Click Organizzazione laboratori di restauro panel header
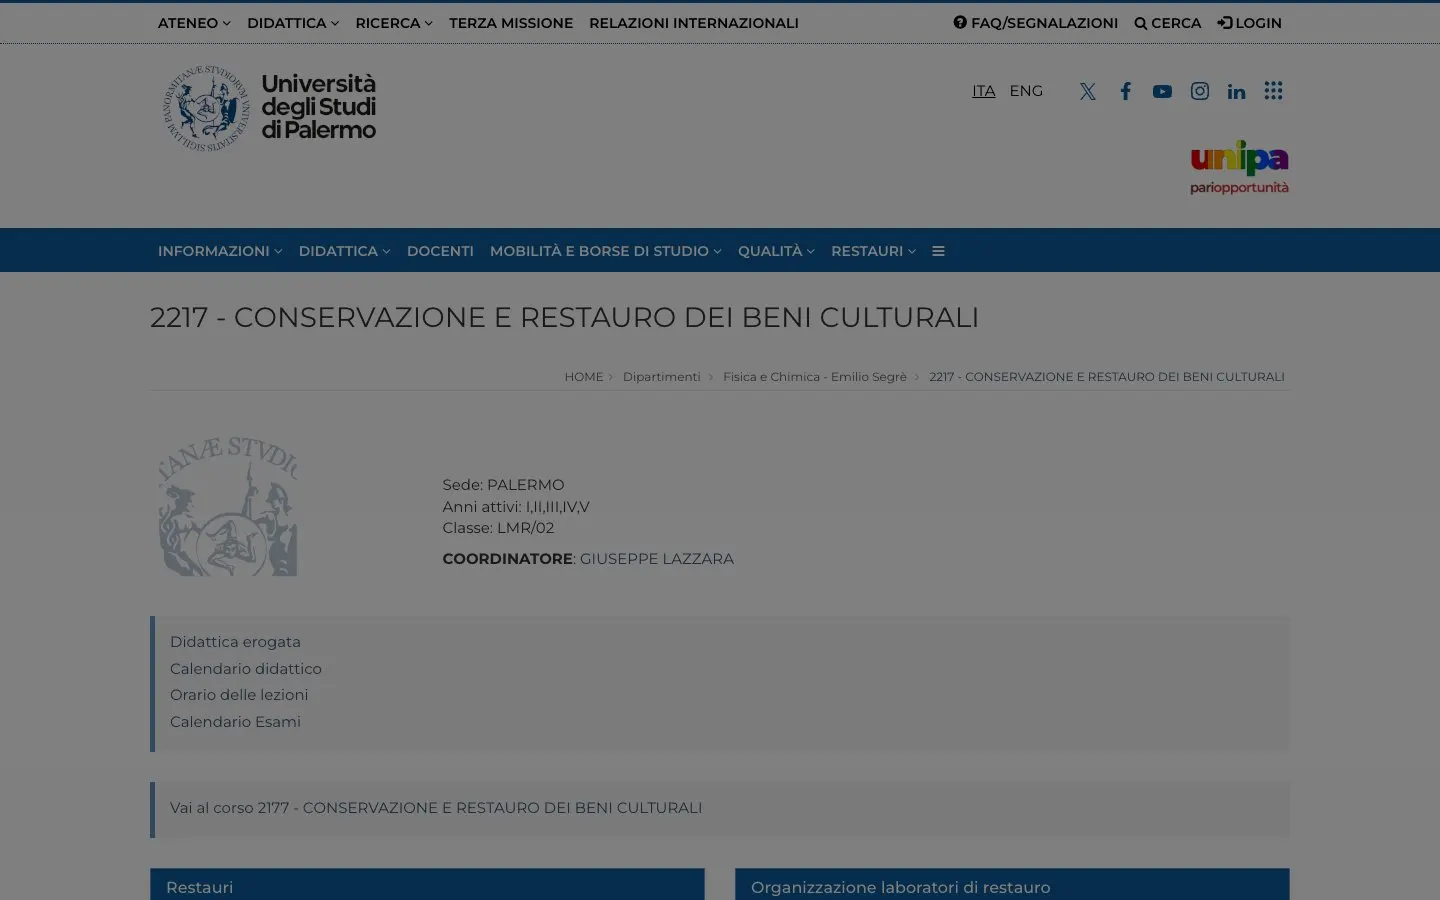The height and width of the screenshot is (900, 1440). click(1012, 886)
